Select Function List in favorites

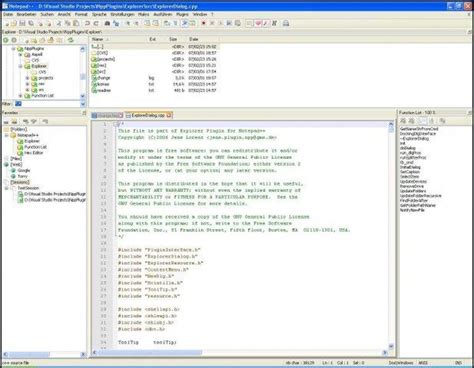(35, 147)
